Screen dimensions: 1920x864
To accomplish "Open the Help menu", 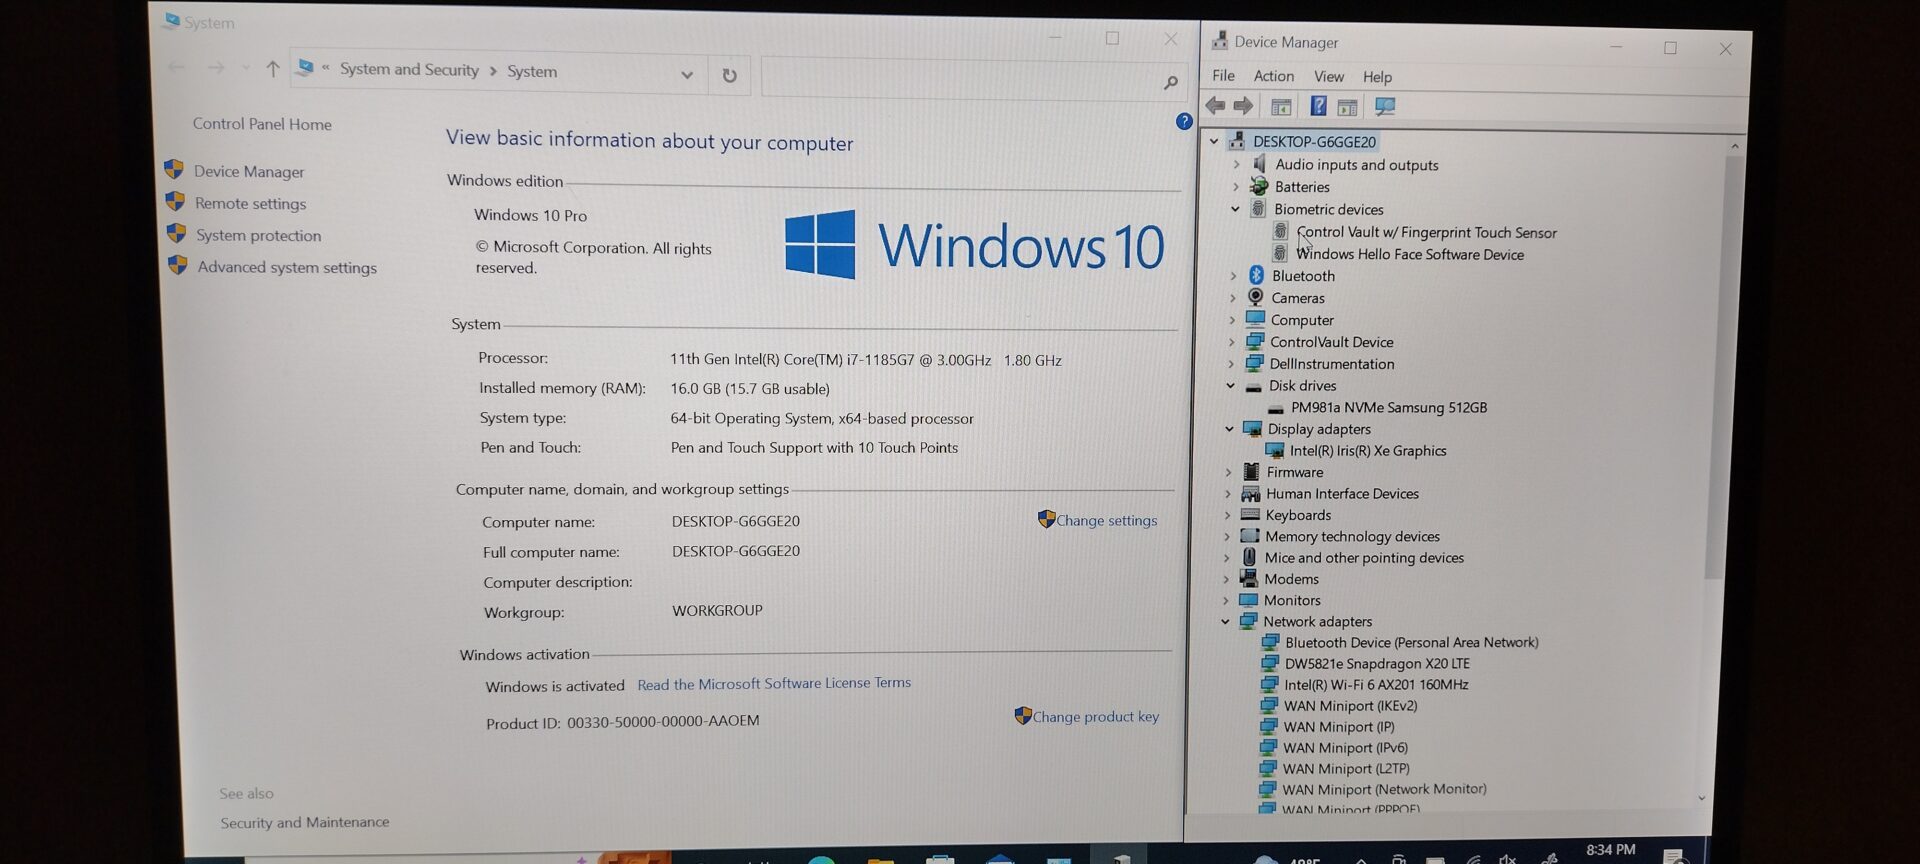I will tap(1377, 77).
